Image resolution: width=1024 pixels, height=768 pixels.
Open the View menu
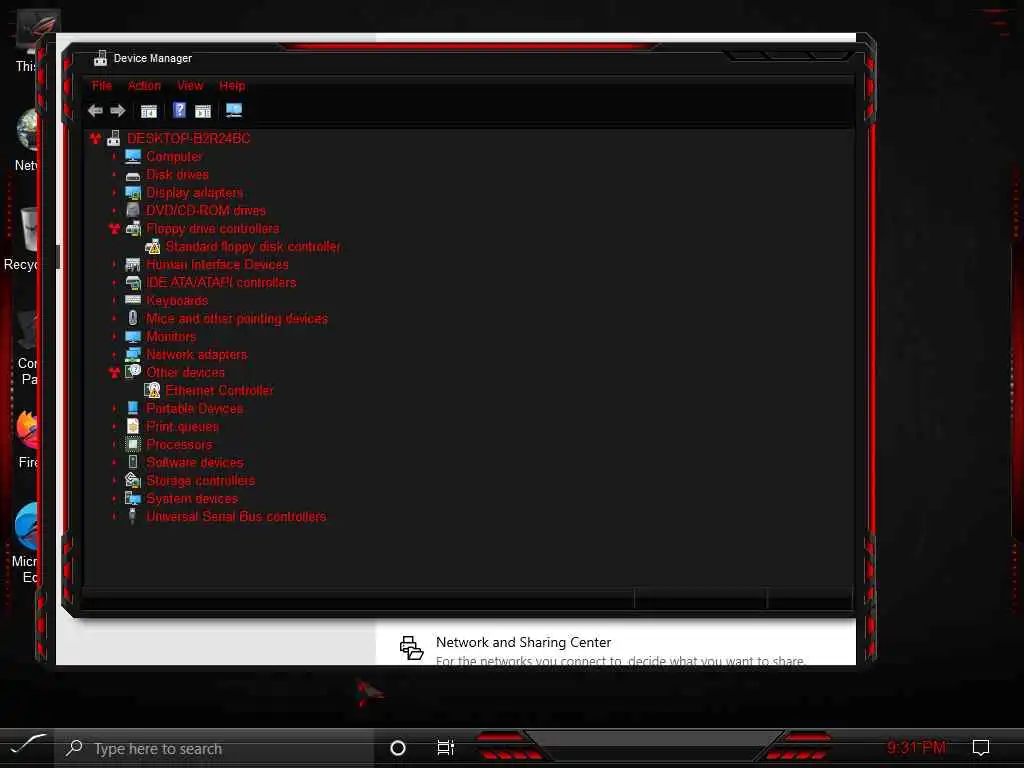pos(190,86)
